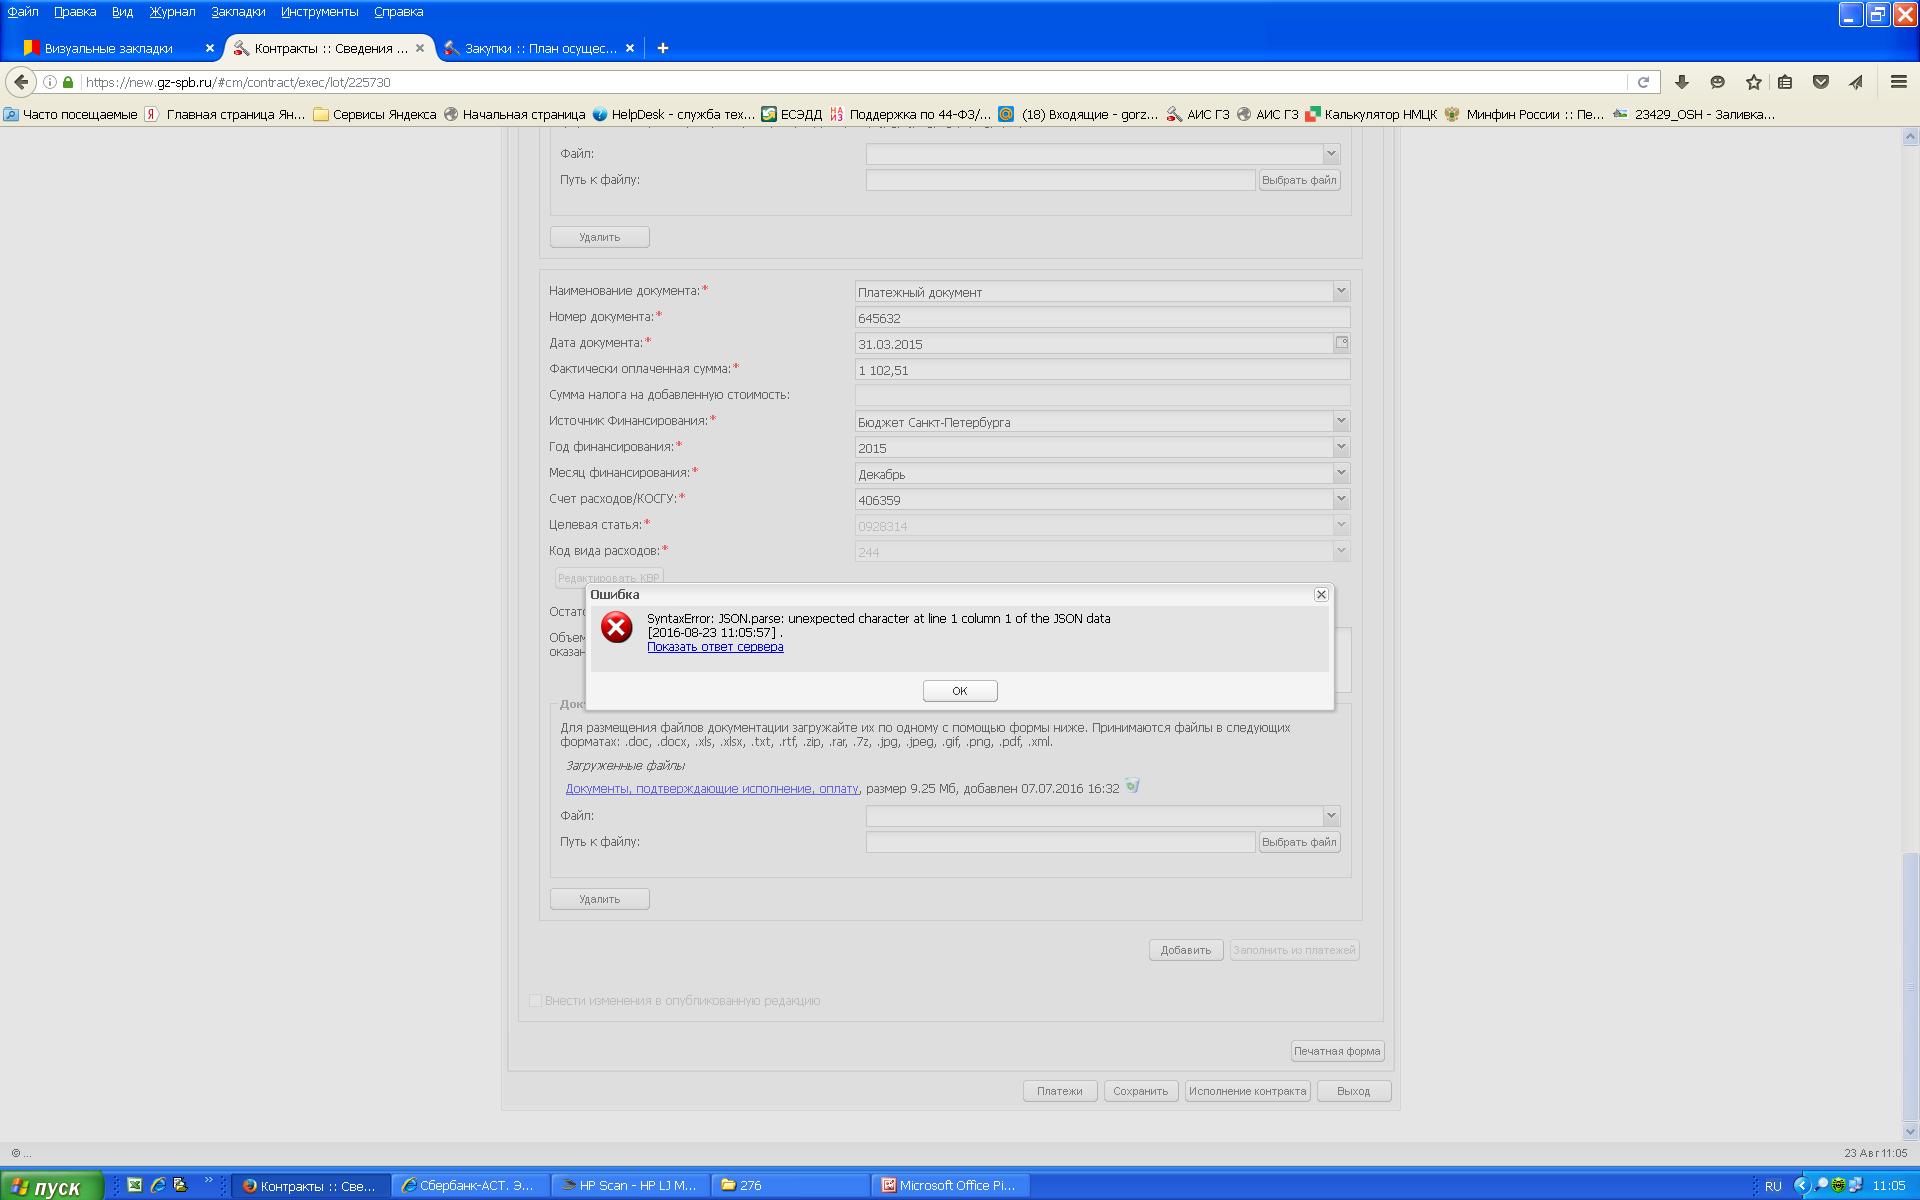Image resolution: width=1920 pixels, height=1200 pixels.
Task: Delete uploaded file via trash icon
Action: click(x=1132, y=786)
